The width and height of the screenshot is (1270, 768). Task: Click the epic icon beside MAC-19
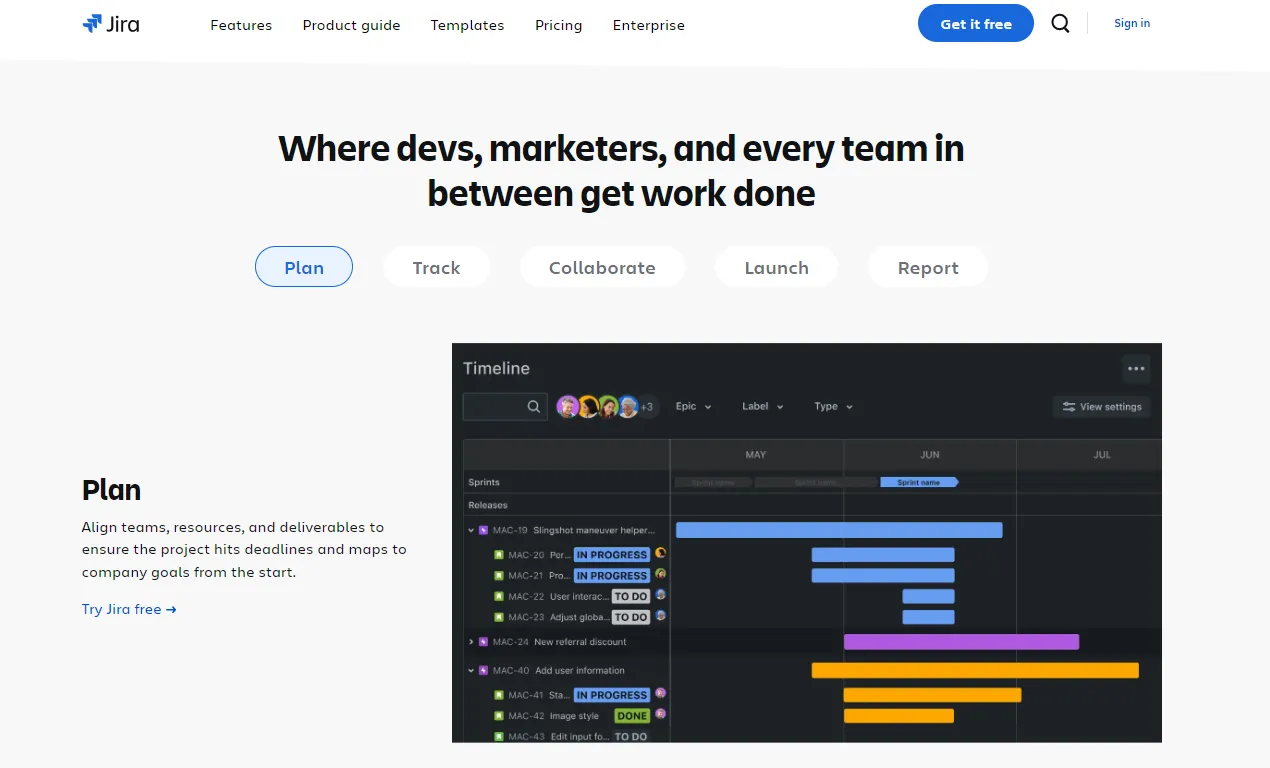[x=483, y=530]
